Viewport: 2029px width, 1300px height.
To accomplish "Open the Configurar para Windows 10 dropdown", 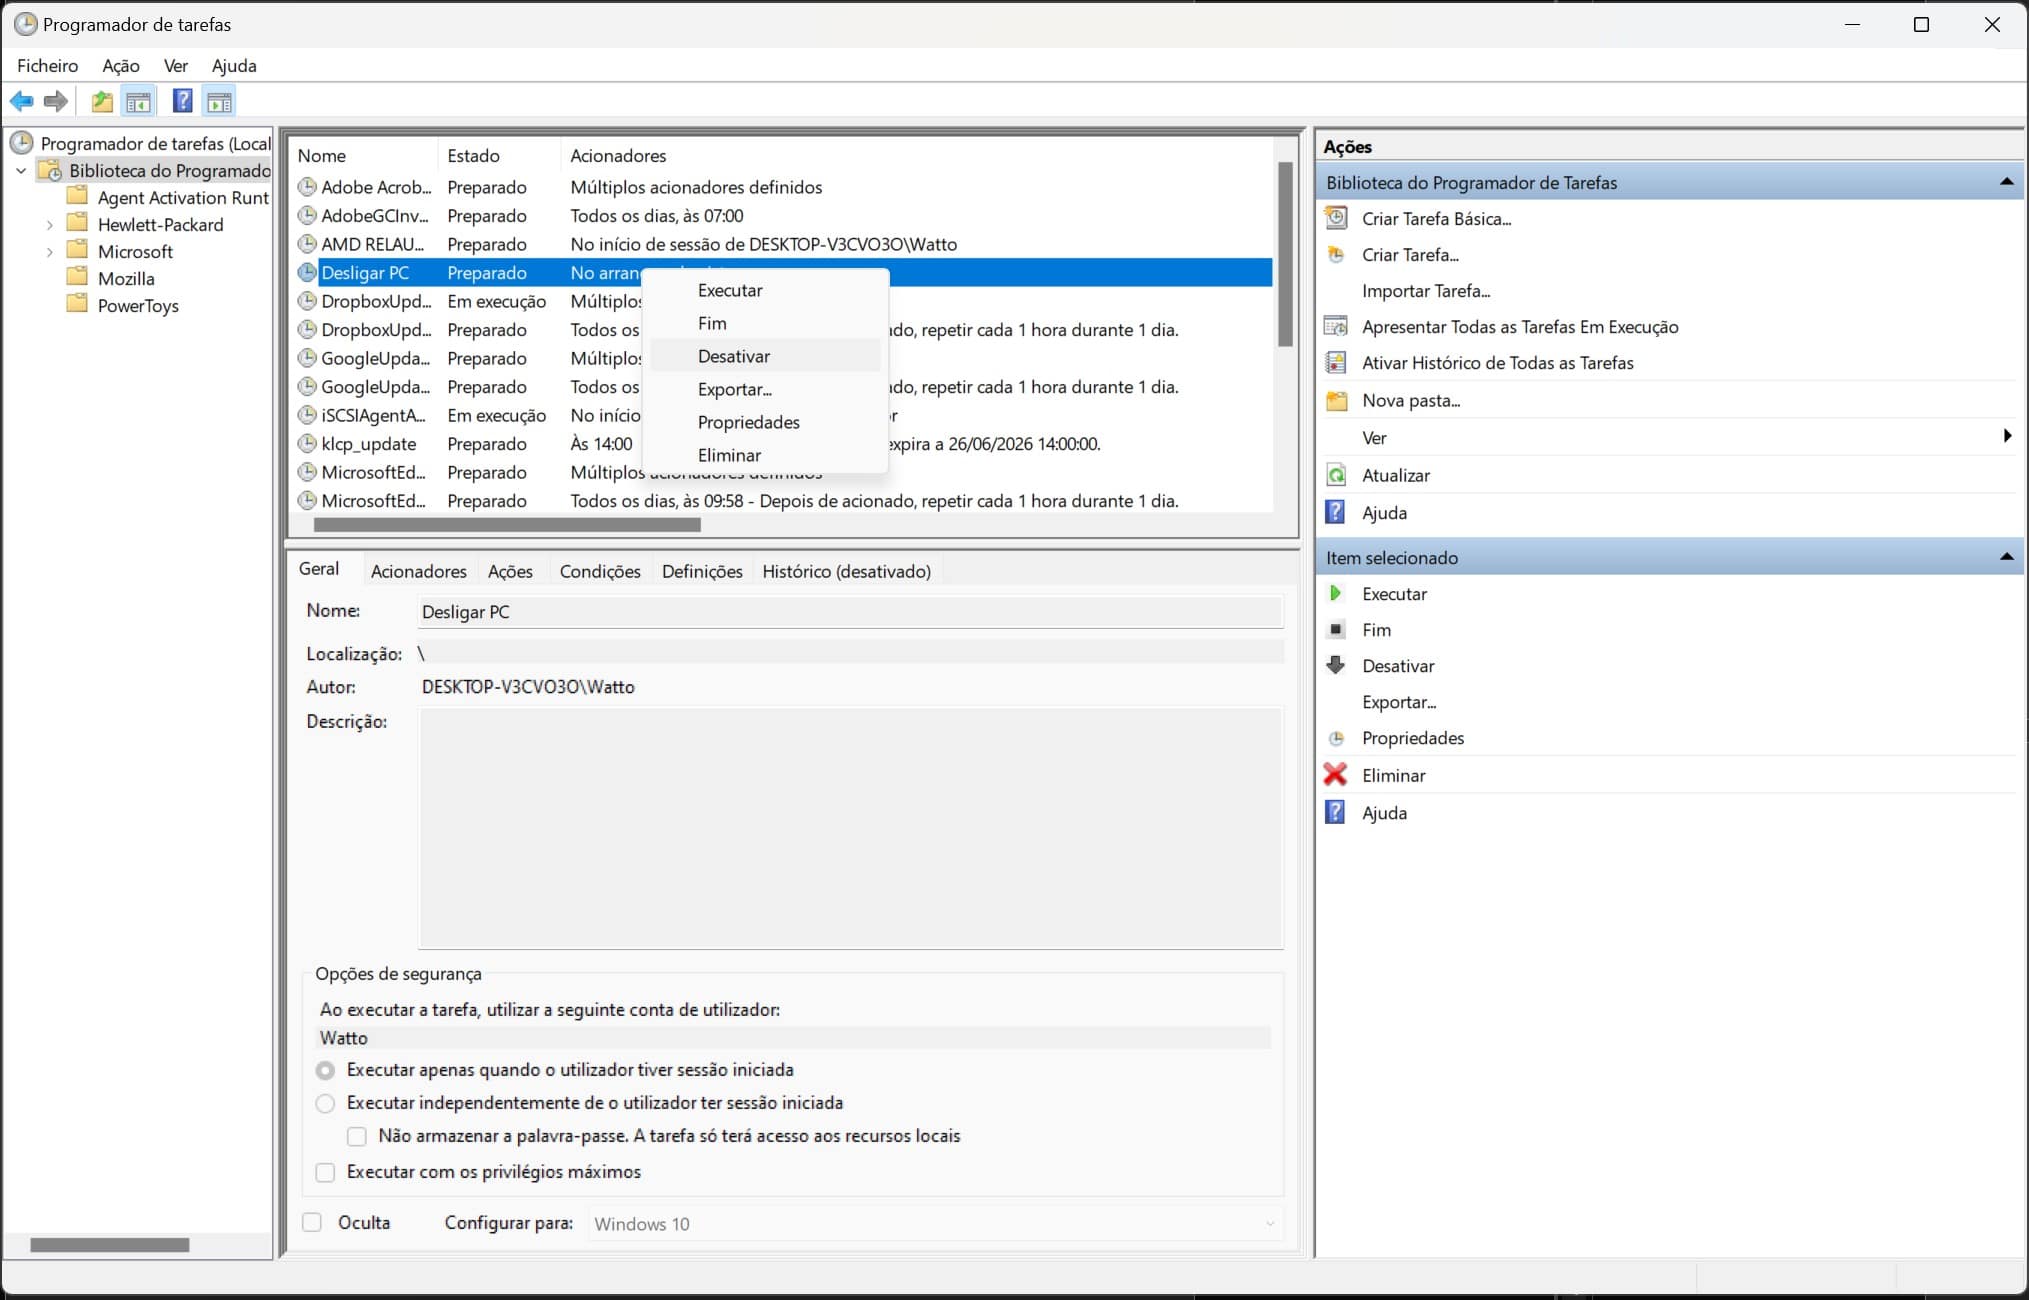I will click(935, 1223).
